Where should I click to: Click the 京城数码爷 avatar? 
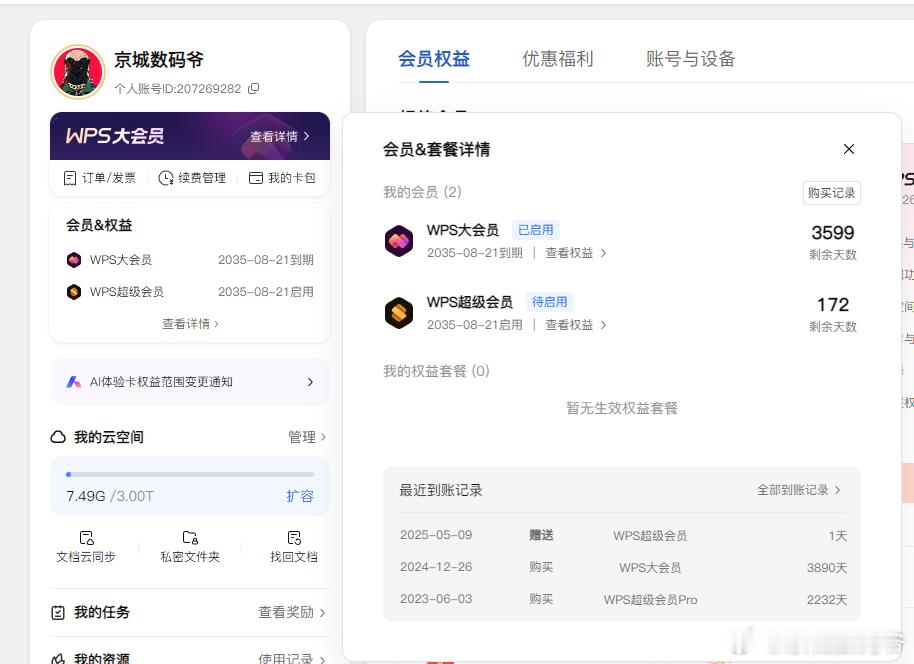76,72
